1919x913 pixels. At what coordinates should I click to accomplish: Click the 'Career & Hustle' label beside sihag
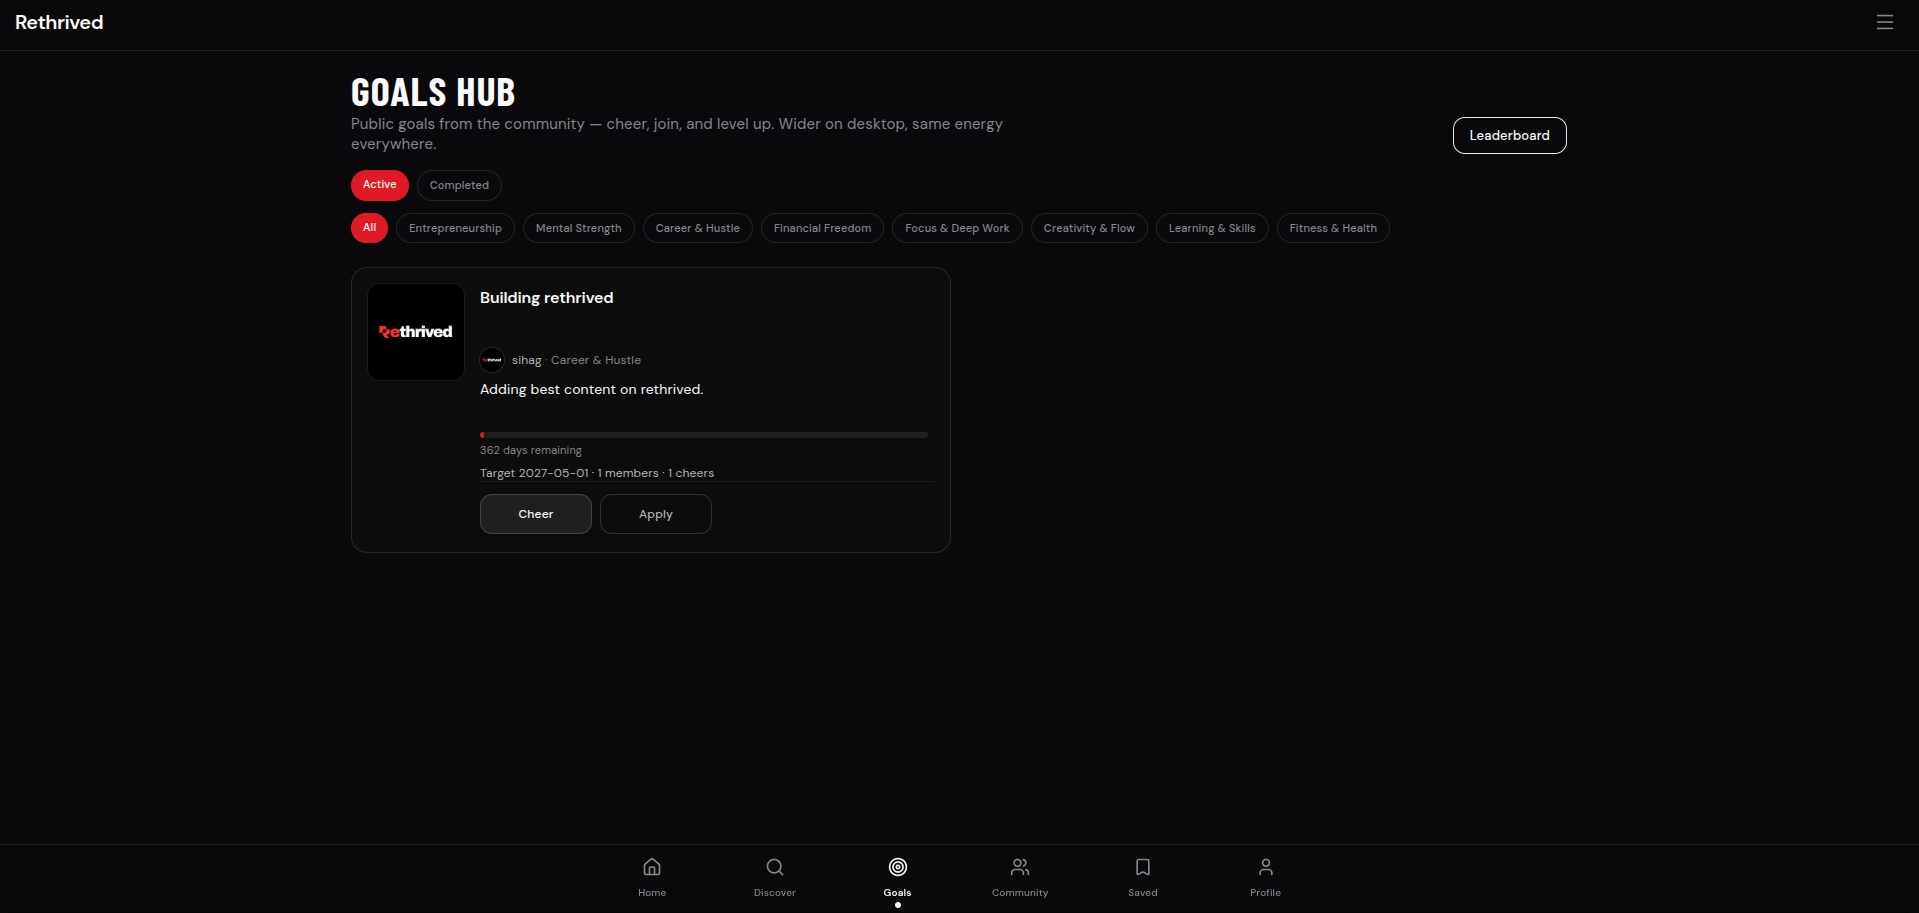tap(596, 360)
